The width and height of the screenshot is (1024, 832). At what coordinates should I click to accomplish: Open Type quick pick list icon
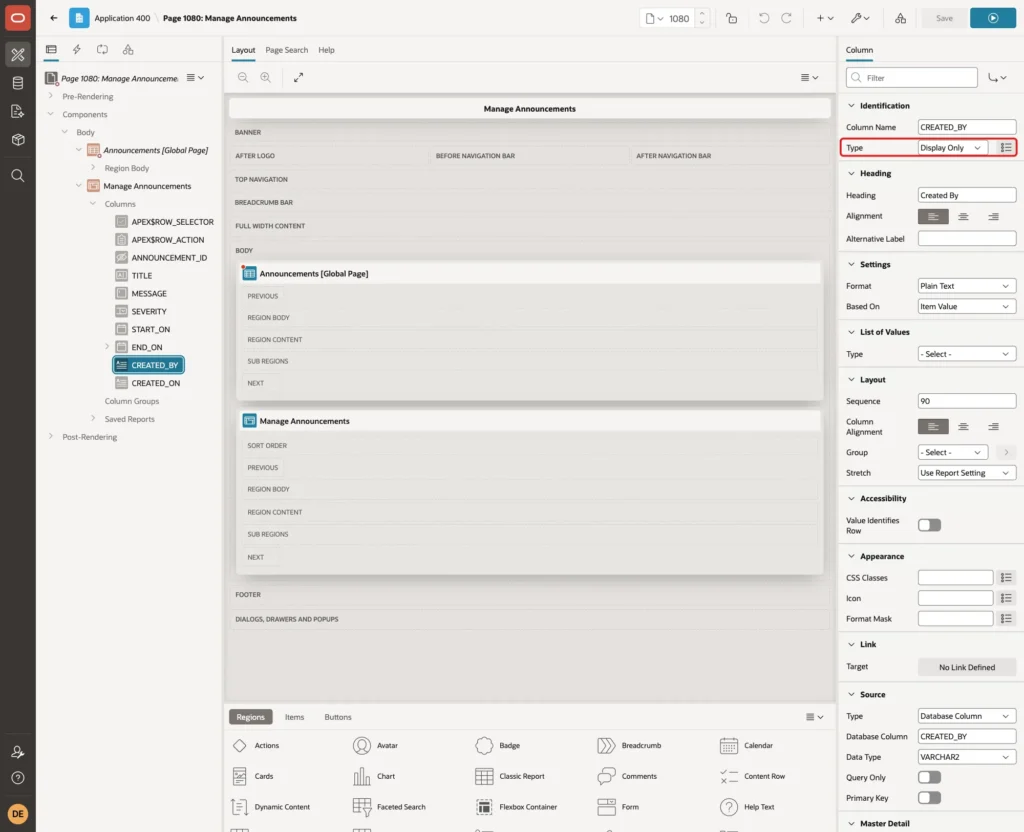pyautogui.click(x=1006, y=148)
